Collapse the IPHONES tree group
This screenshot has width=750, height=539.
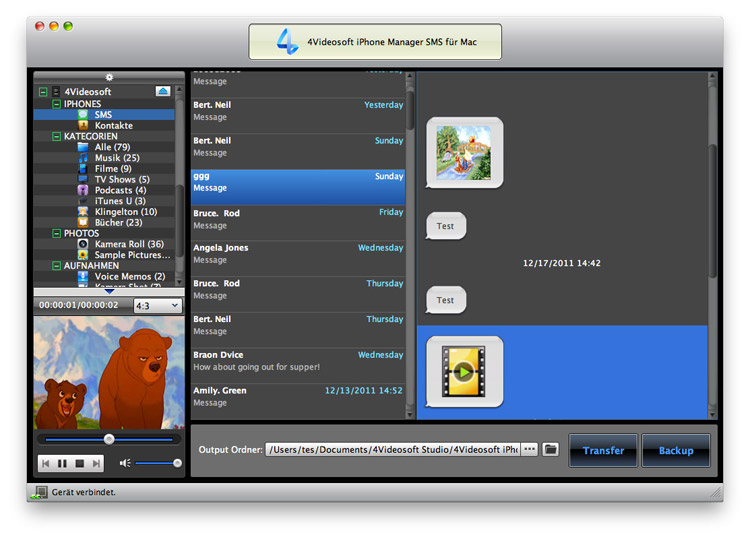57,104
